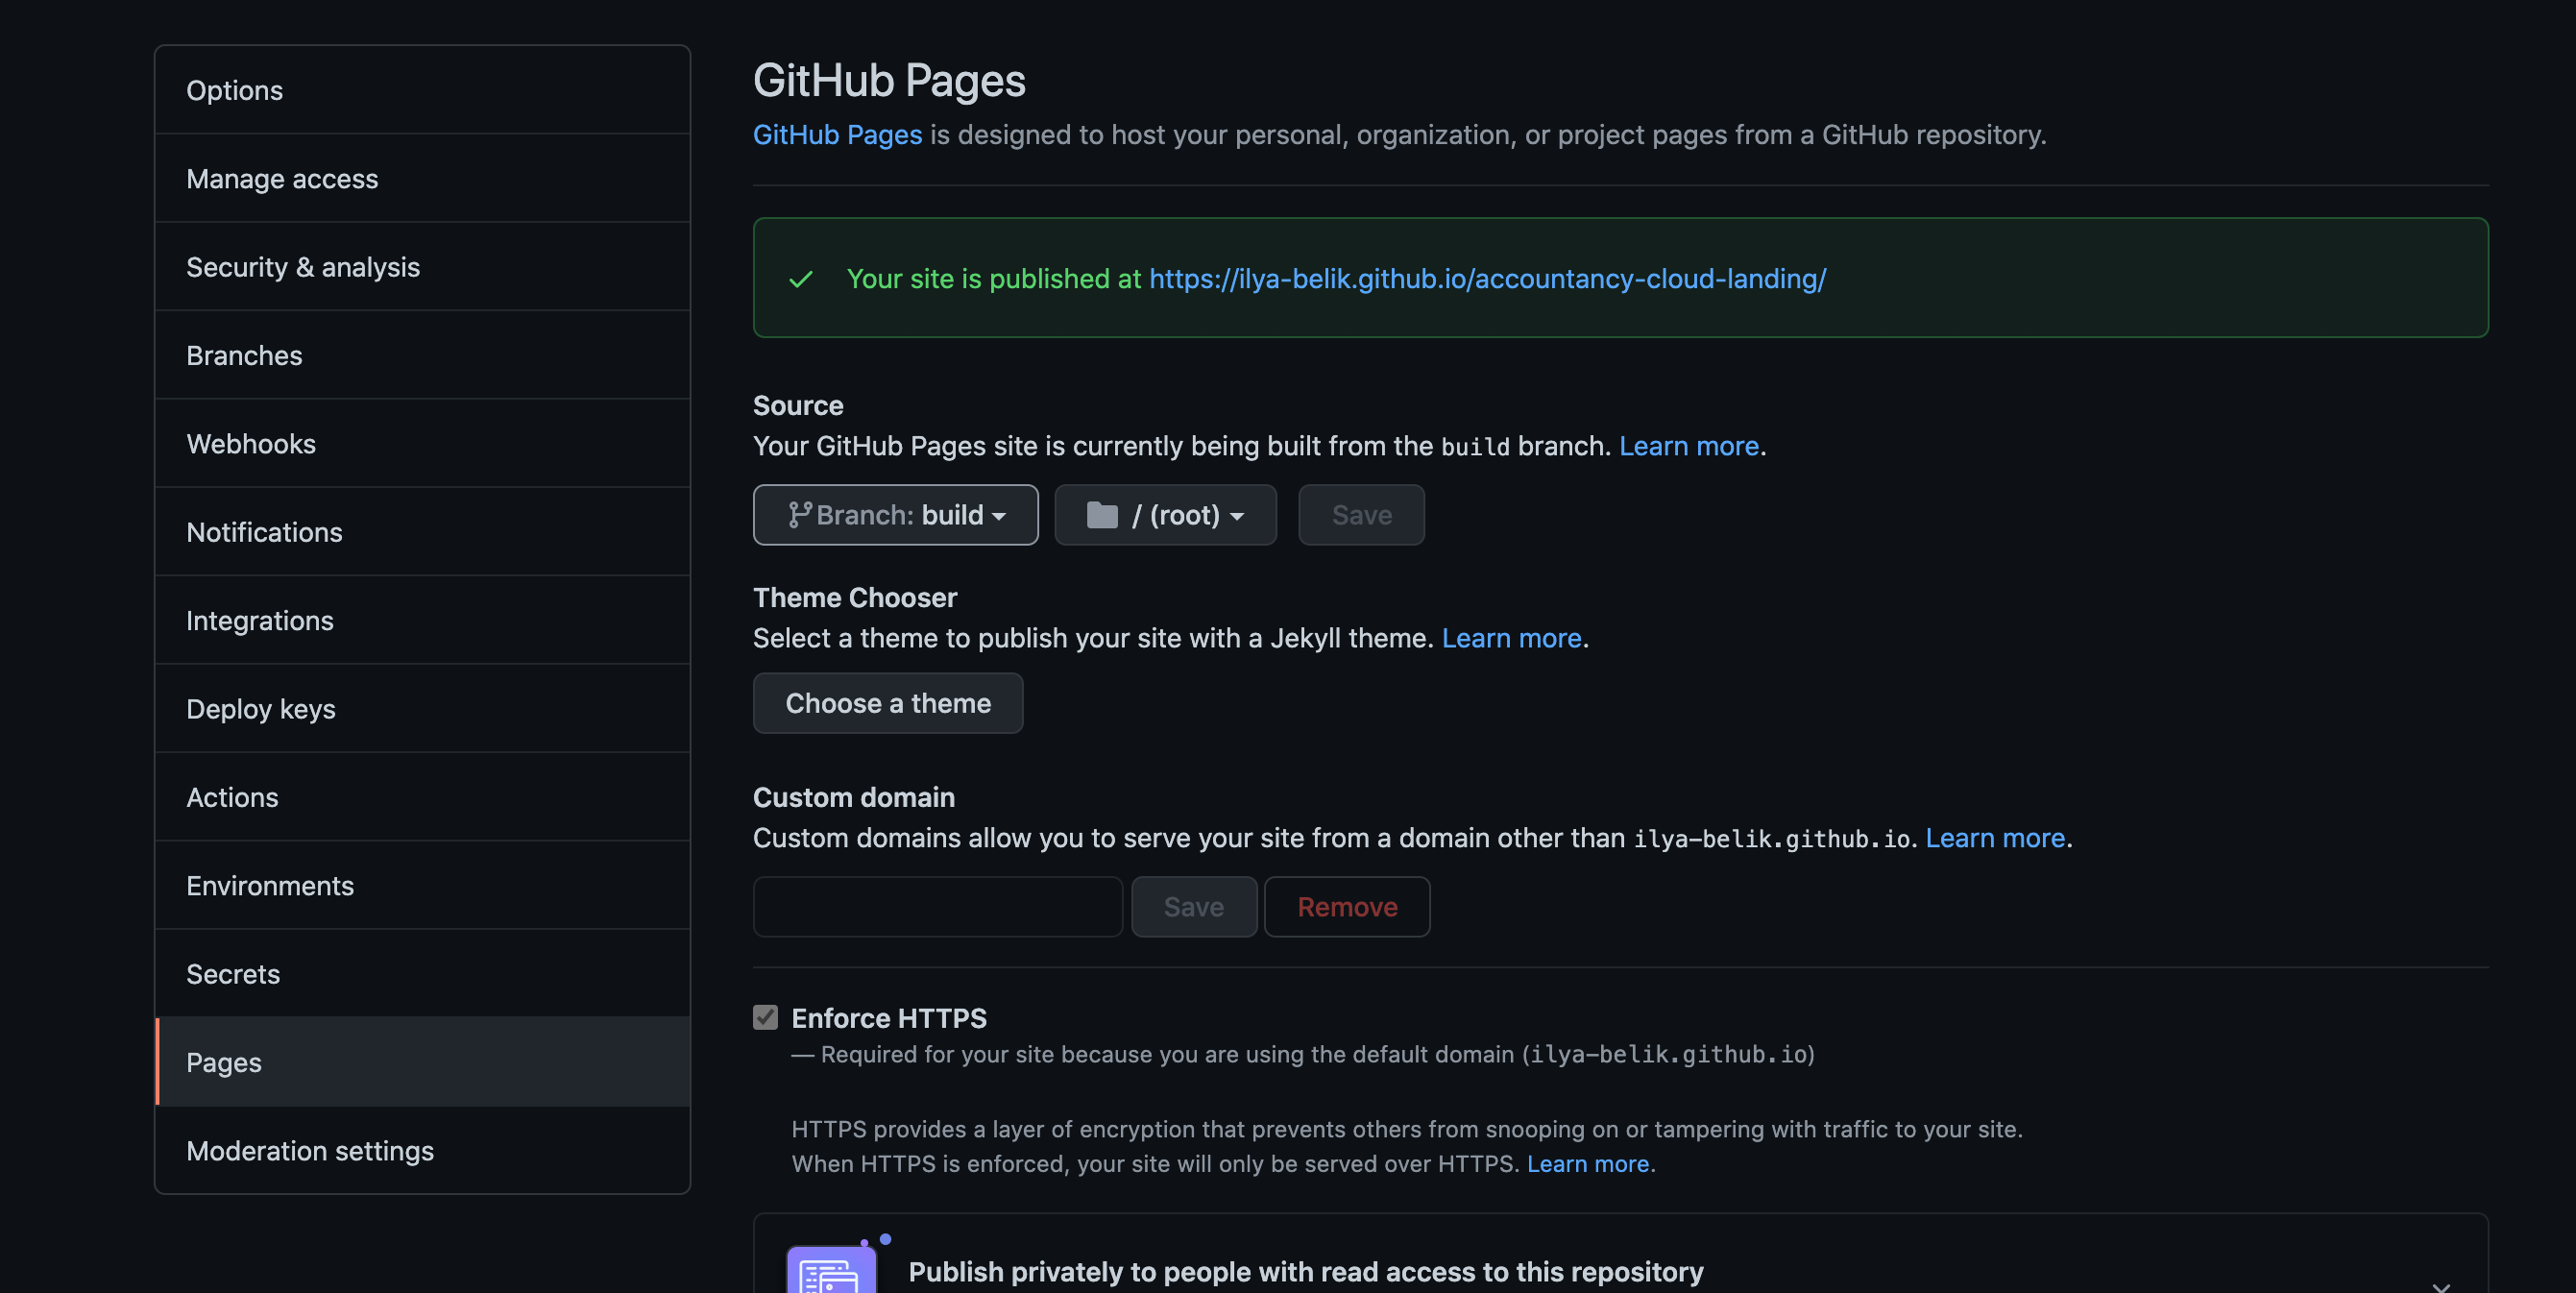Click the green checkmark success icon
This screenshot has width=2576, height=1293.
[800, 279]
